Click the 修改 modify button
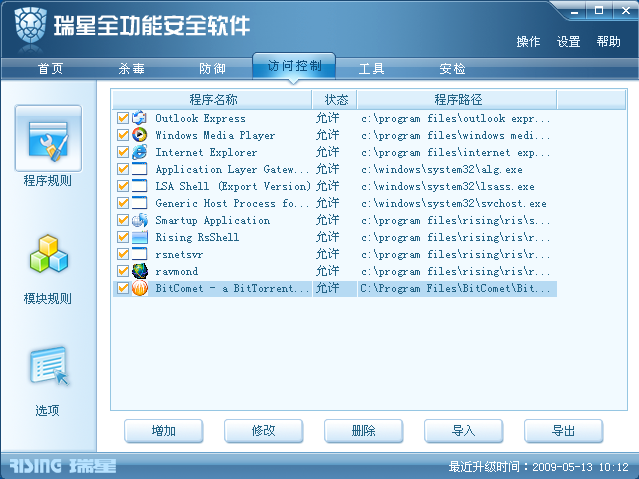The image size is (639, 479). tap(264, 431)
